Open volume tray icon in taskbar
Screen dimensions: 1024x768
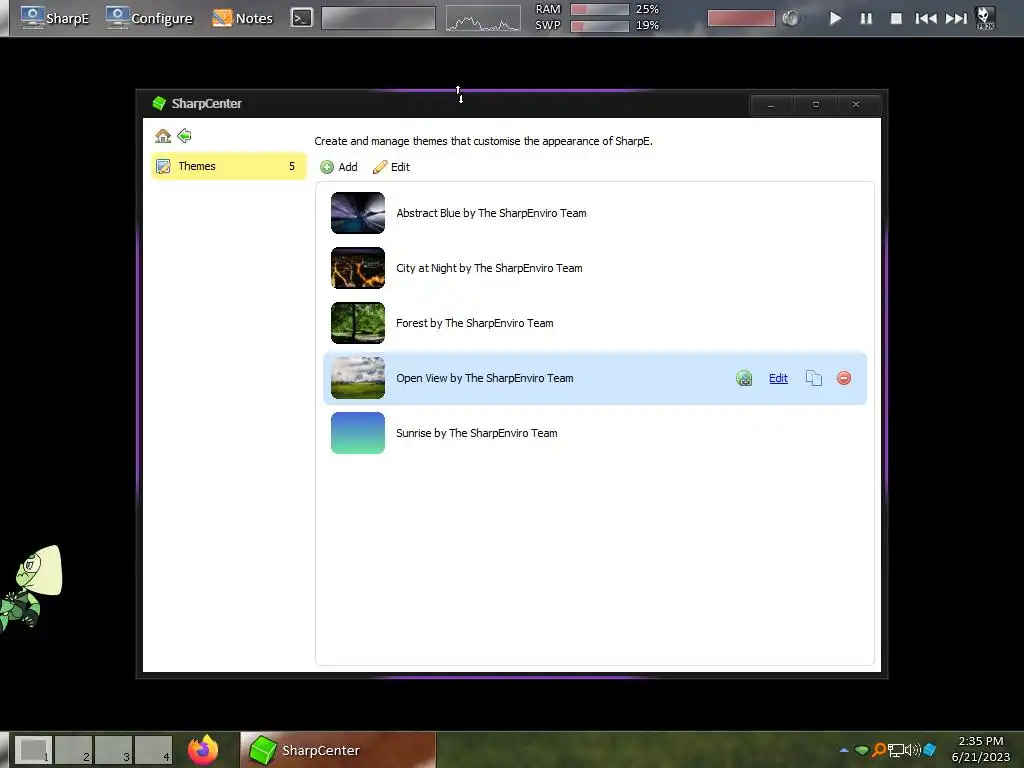(912, 750)
